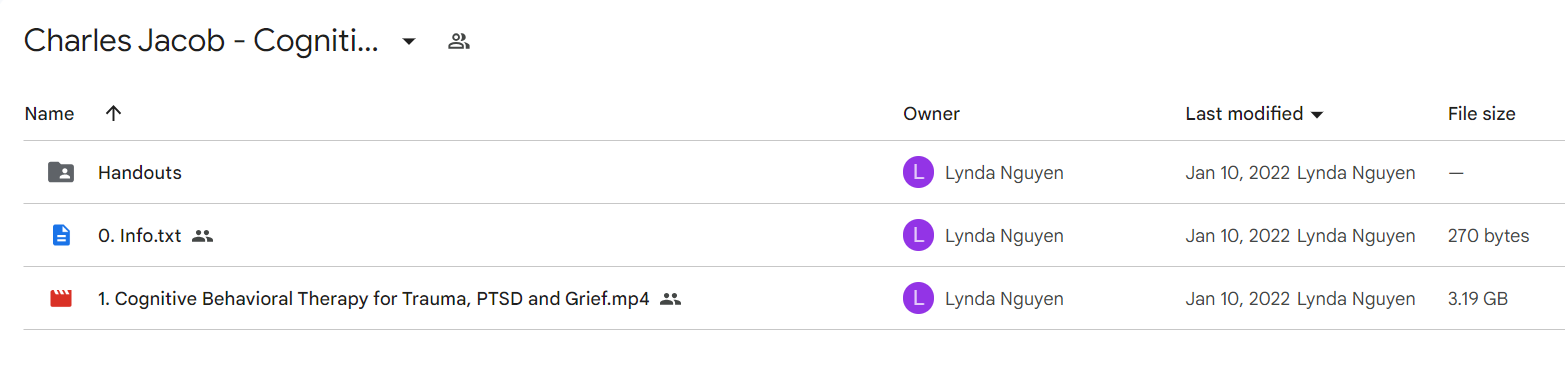Select the Handouts shared folder icon
1565x392 pixels.
click(61, 173)
